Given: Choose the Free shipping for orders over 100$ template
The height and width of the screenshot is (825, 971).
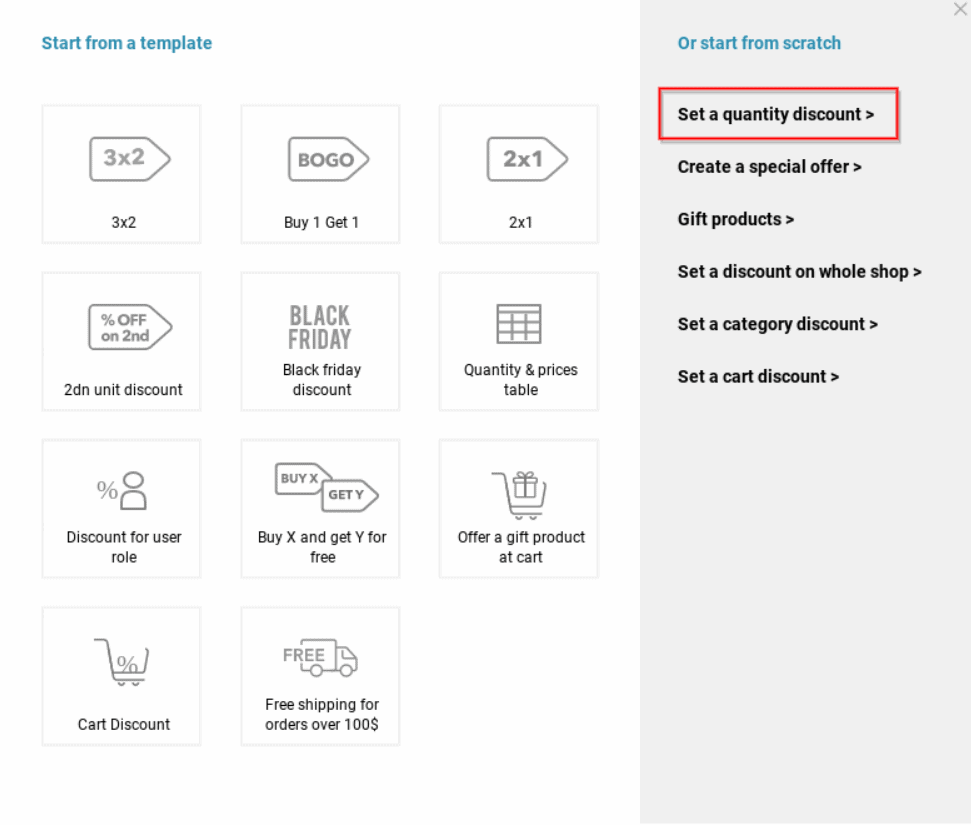Looking at the screenshot, I should point(320,675).
